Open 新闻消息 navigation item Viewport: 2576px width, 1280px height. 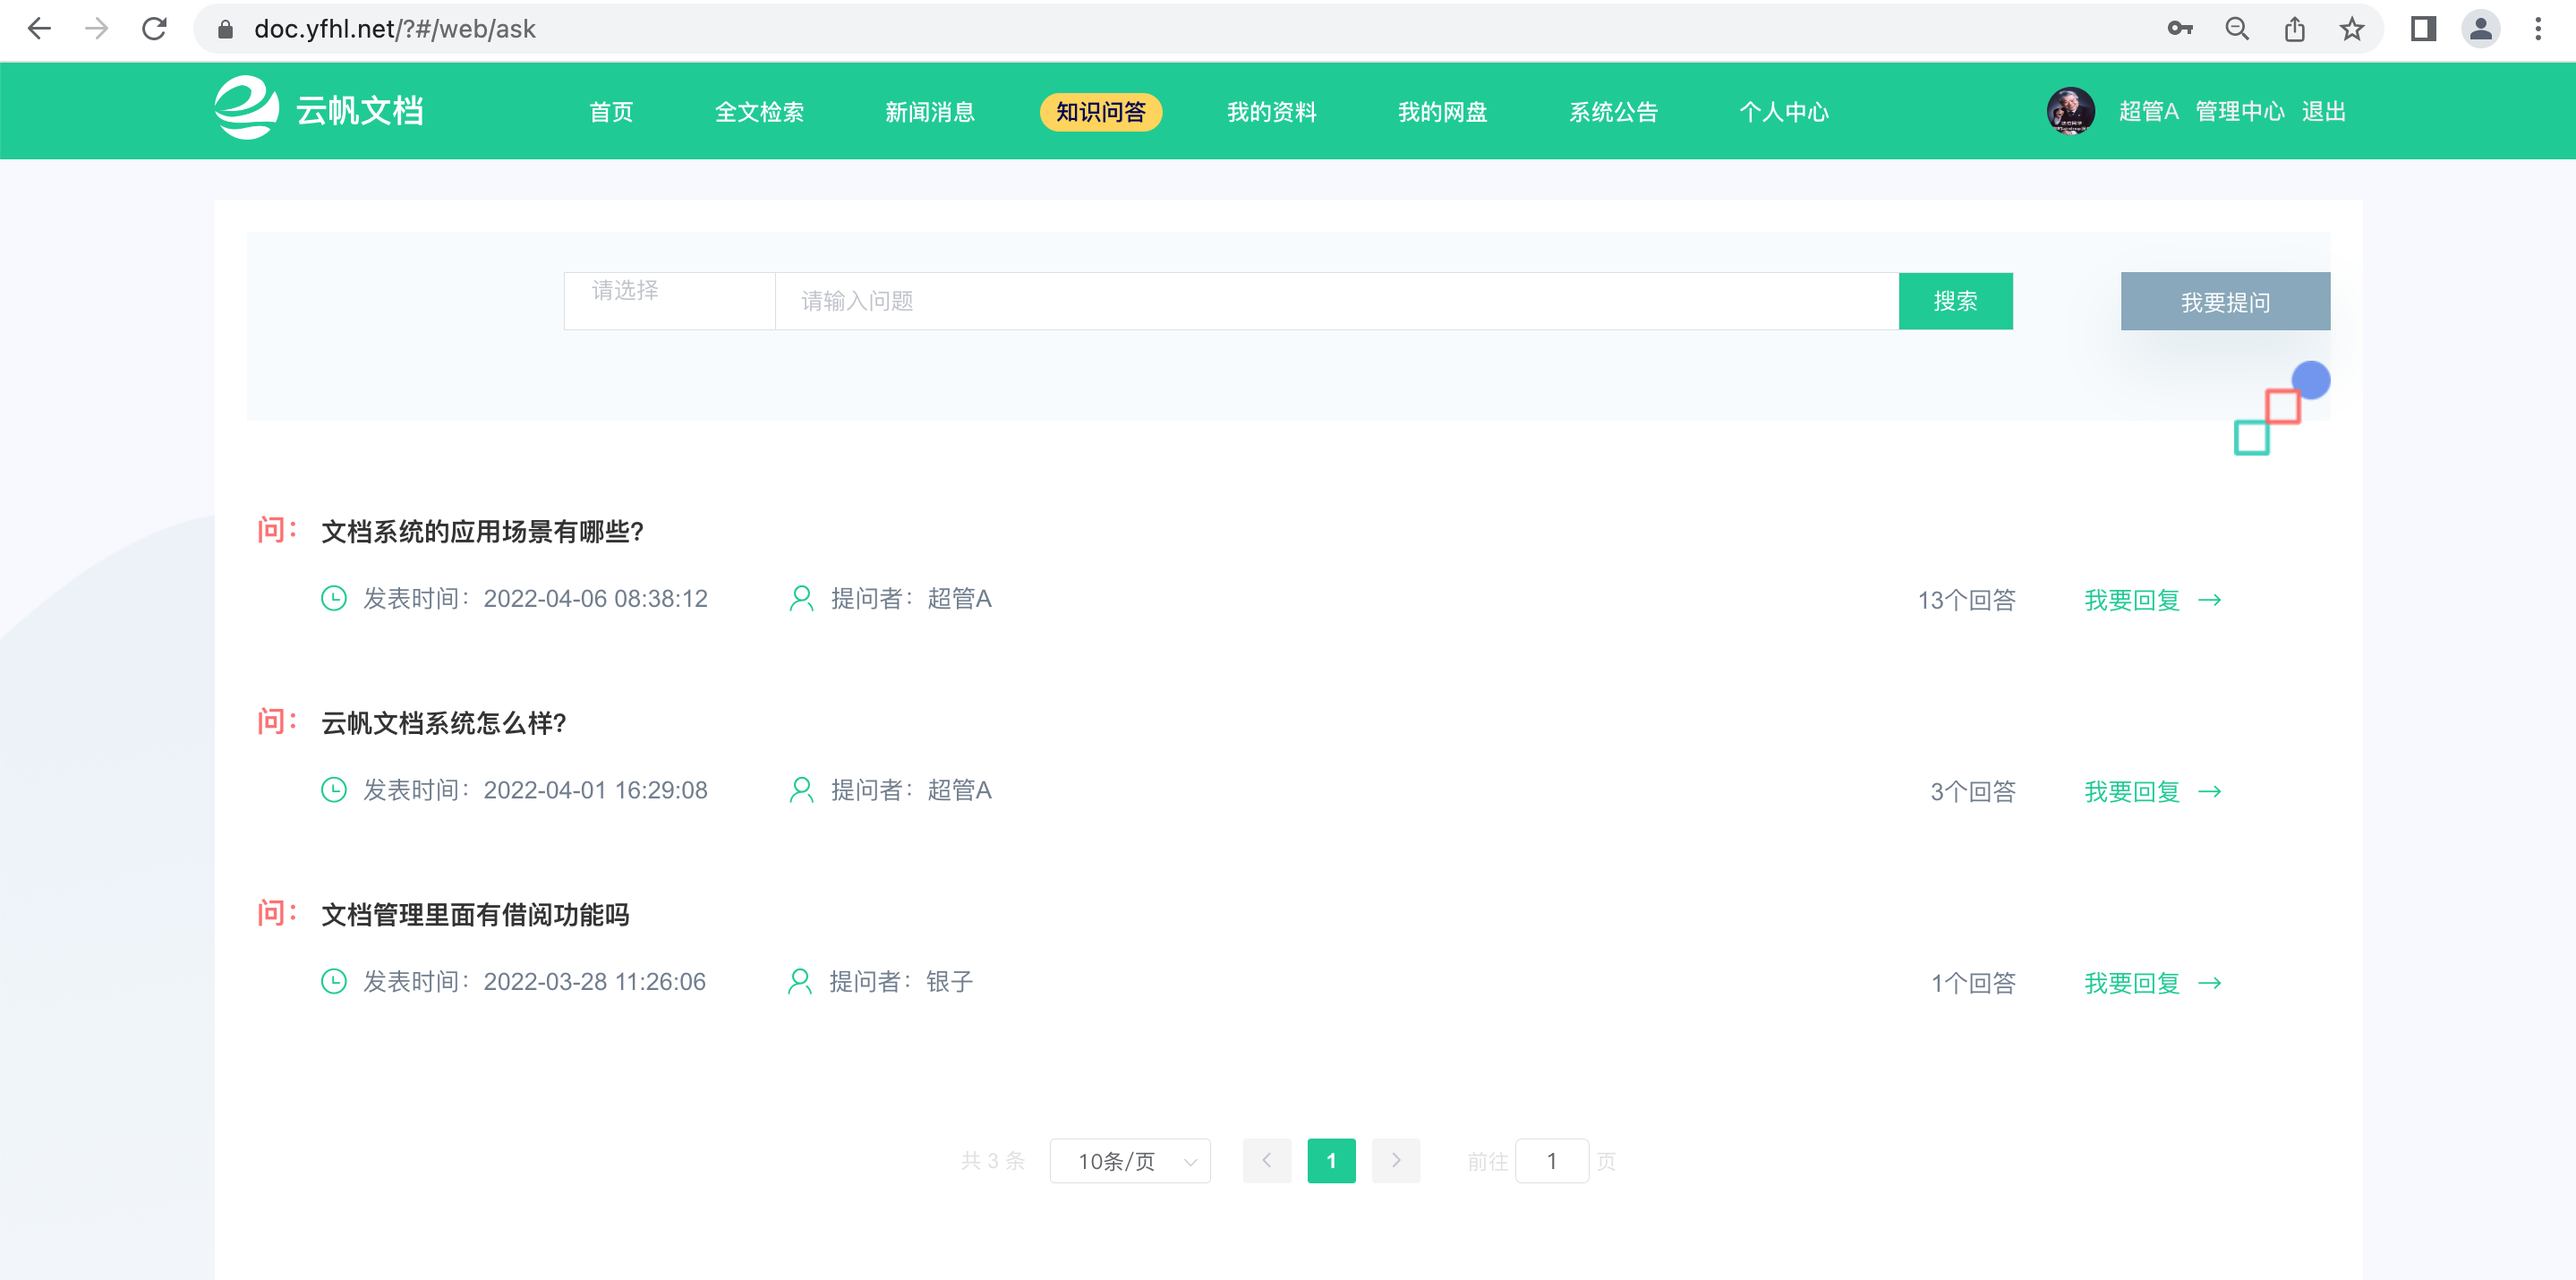[x=930, y=111]
